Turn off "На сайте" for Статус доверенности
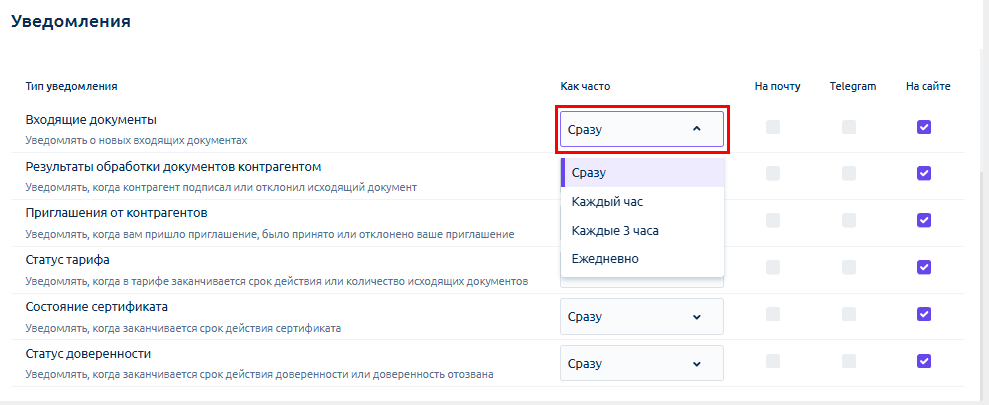The height and width of the screenshot is (405, 989). point(924,361)
